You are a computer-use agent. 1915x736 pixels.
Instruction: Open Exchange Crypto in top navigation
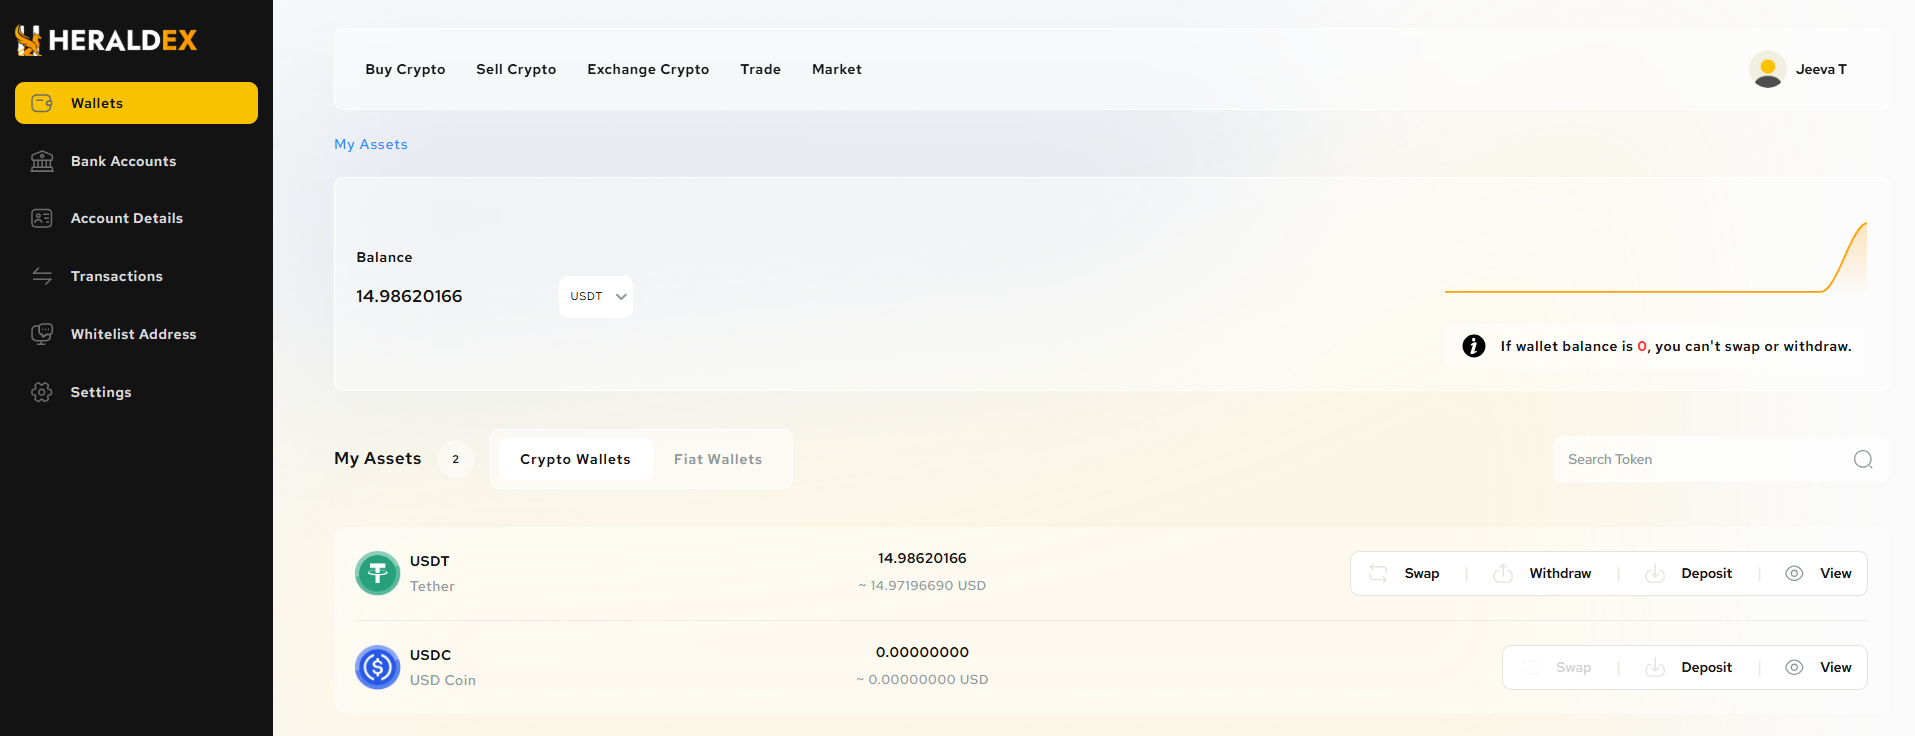648,69
